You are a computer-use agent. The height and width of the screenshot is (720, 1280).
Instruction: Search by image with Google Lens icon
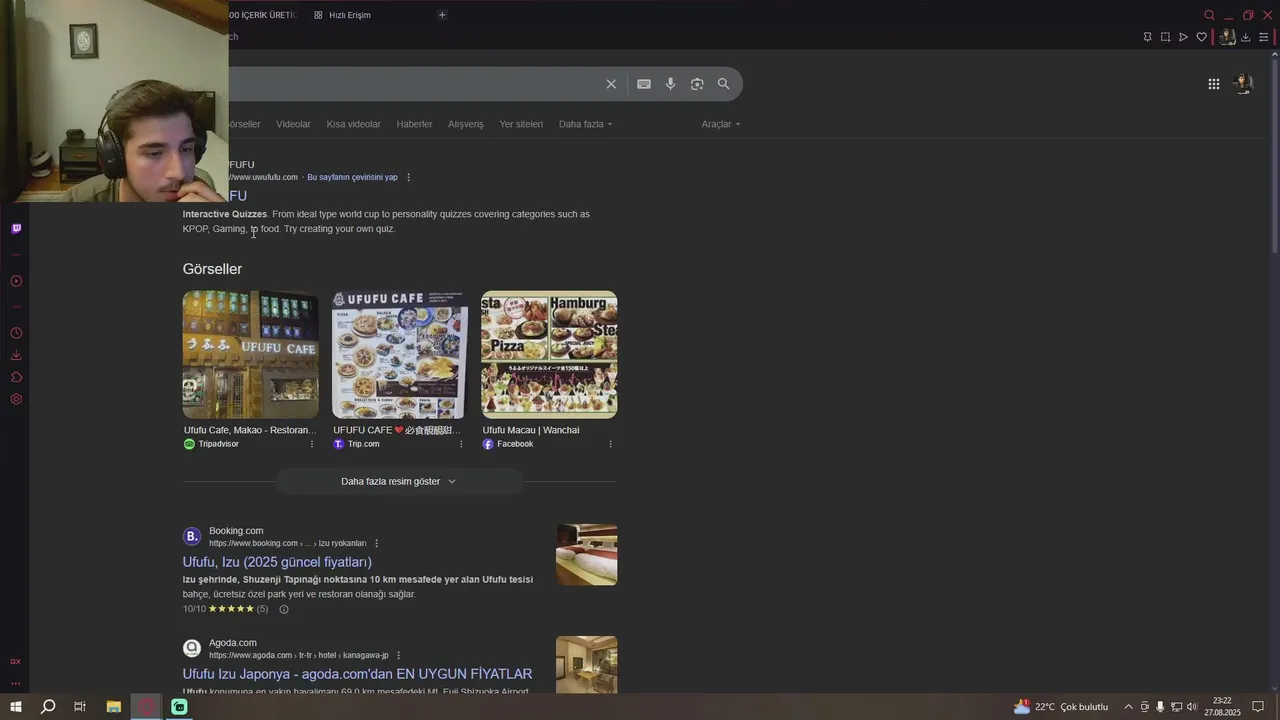697,84
